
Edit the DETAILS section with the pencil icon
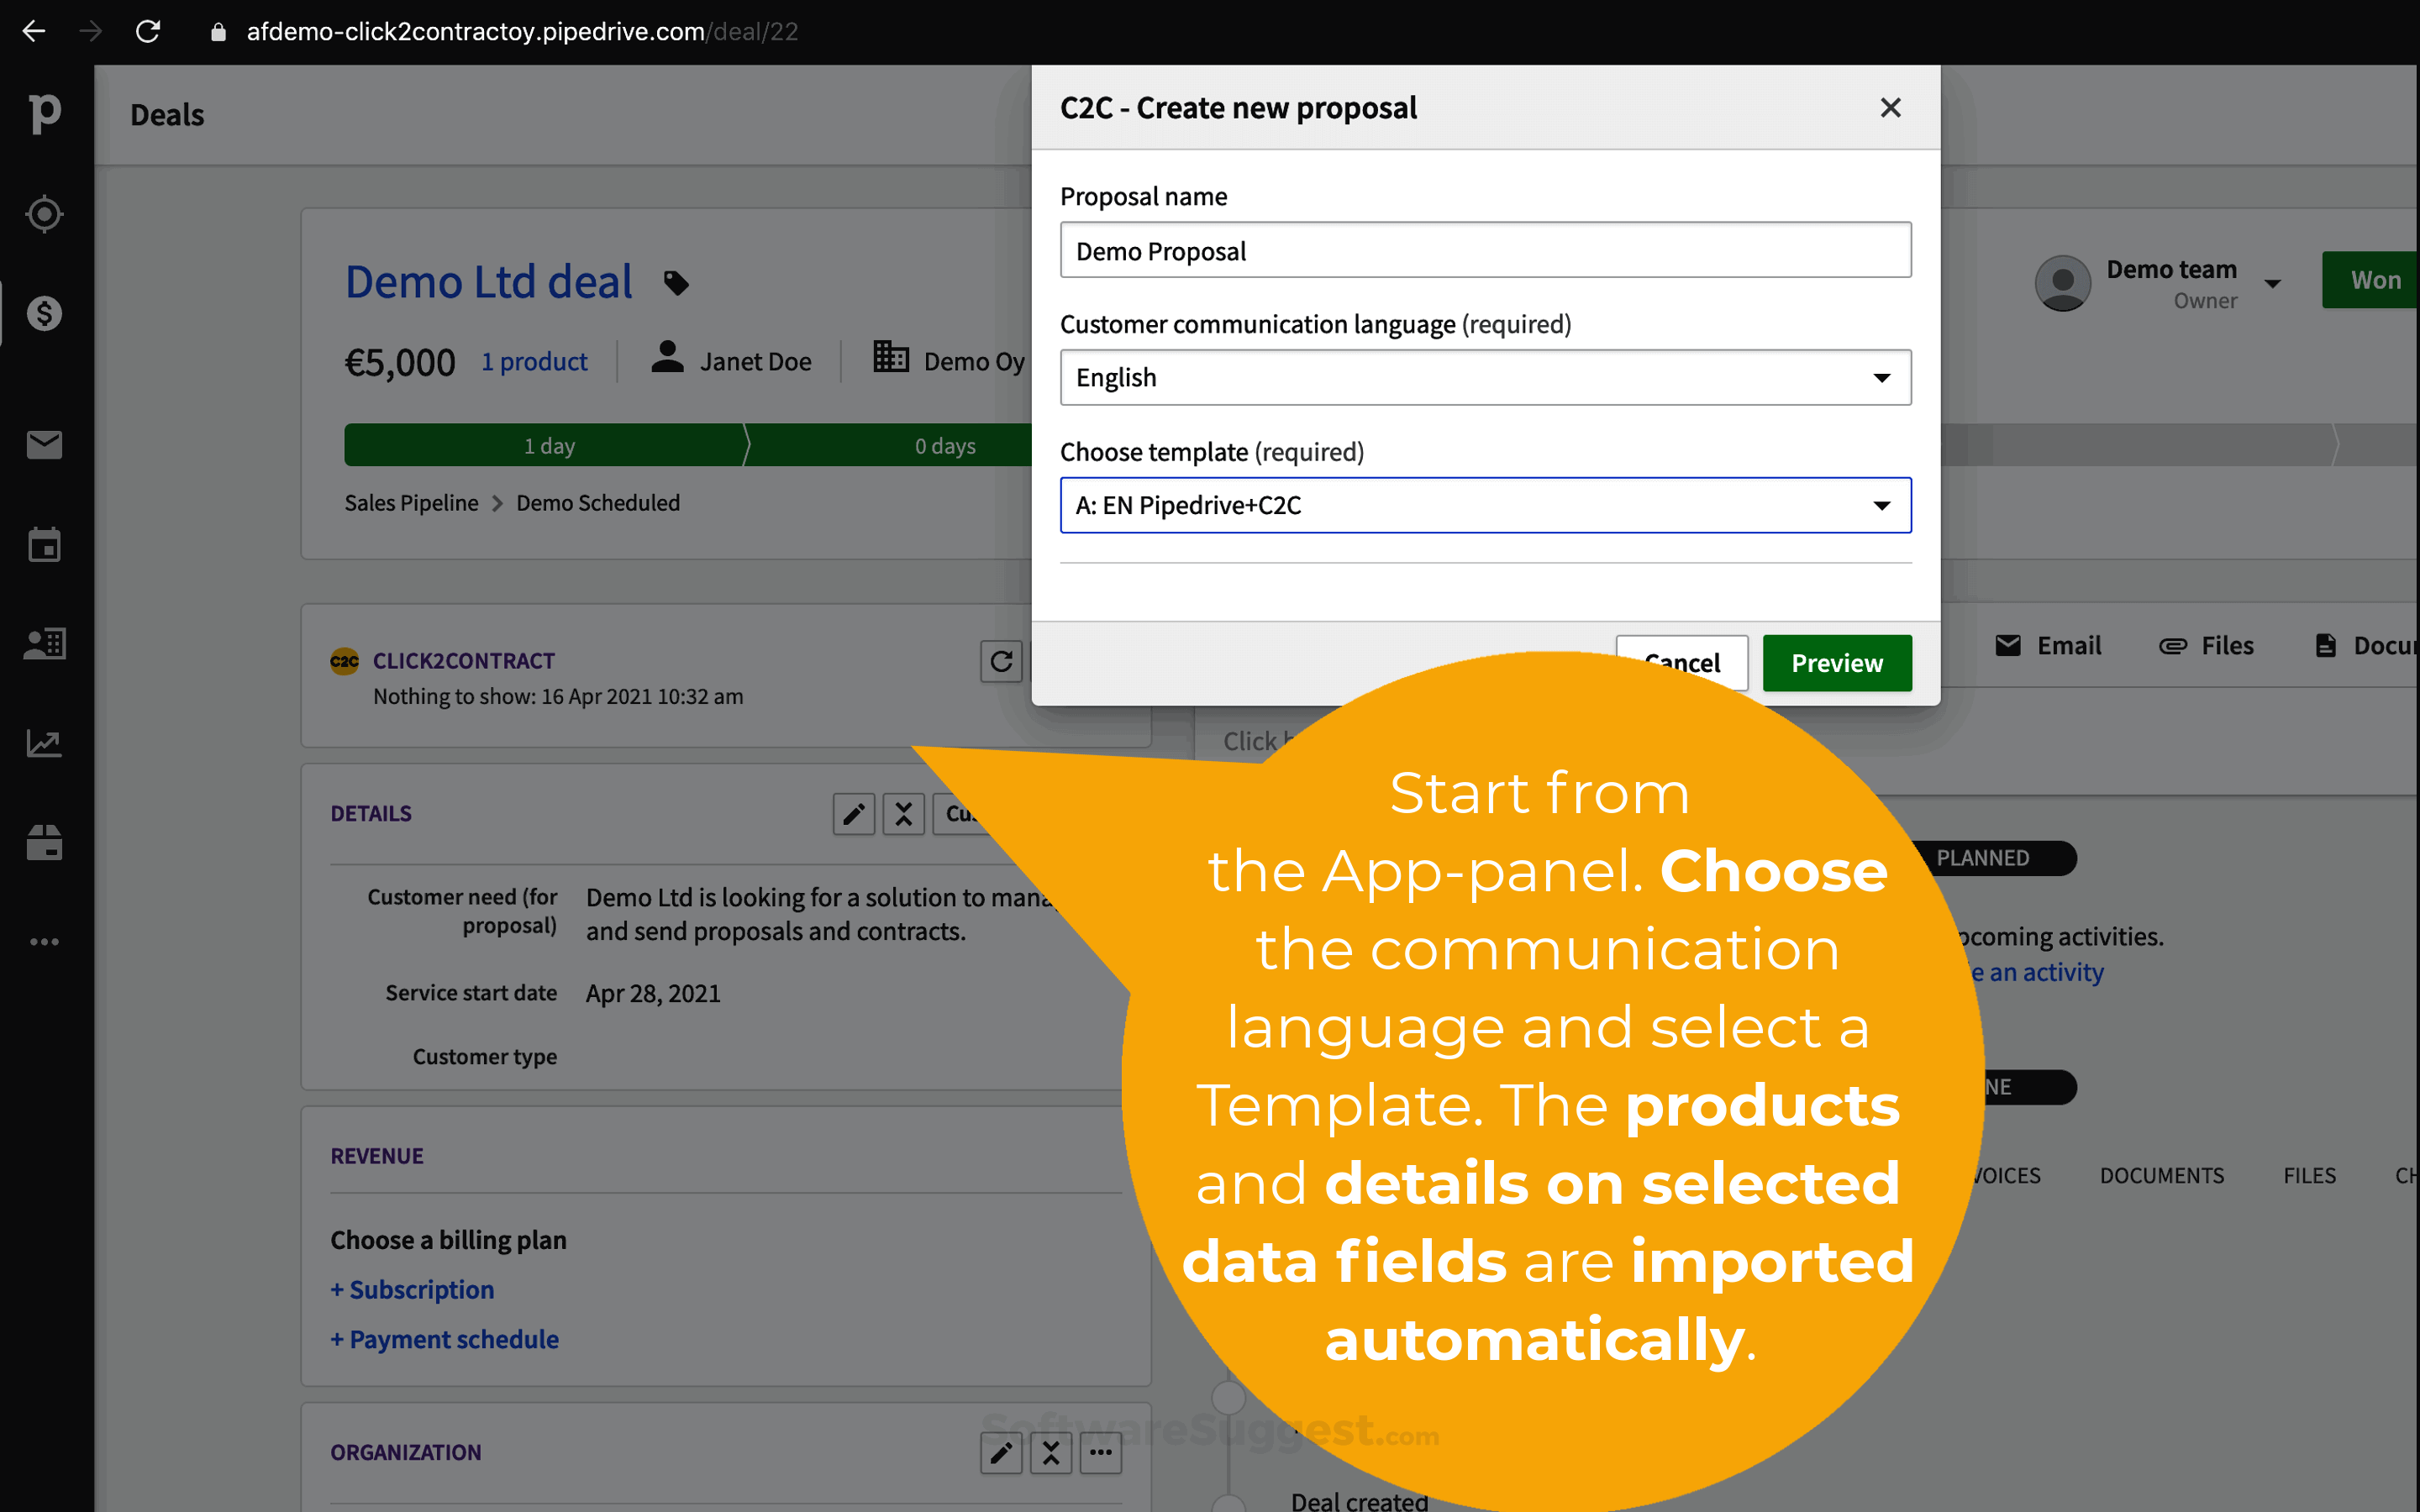(853, 814)
